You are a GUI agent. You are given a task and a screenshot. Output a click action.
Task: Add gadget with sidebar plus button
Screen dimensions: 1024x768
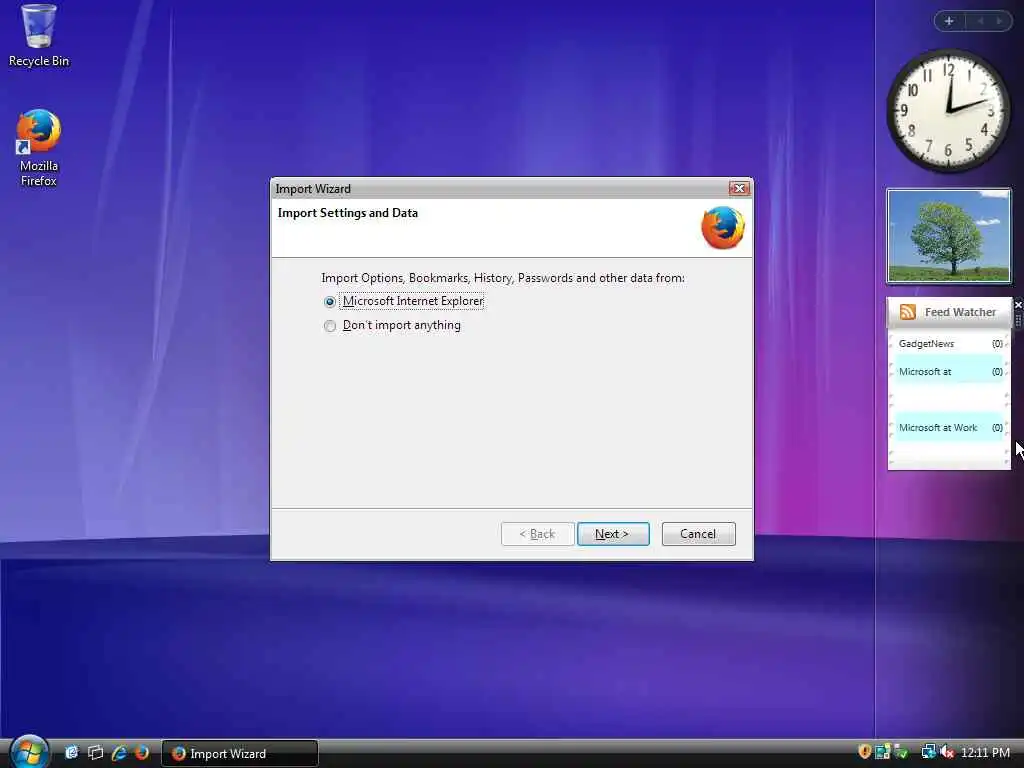tap(949, 21)
